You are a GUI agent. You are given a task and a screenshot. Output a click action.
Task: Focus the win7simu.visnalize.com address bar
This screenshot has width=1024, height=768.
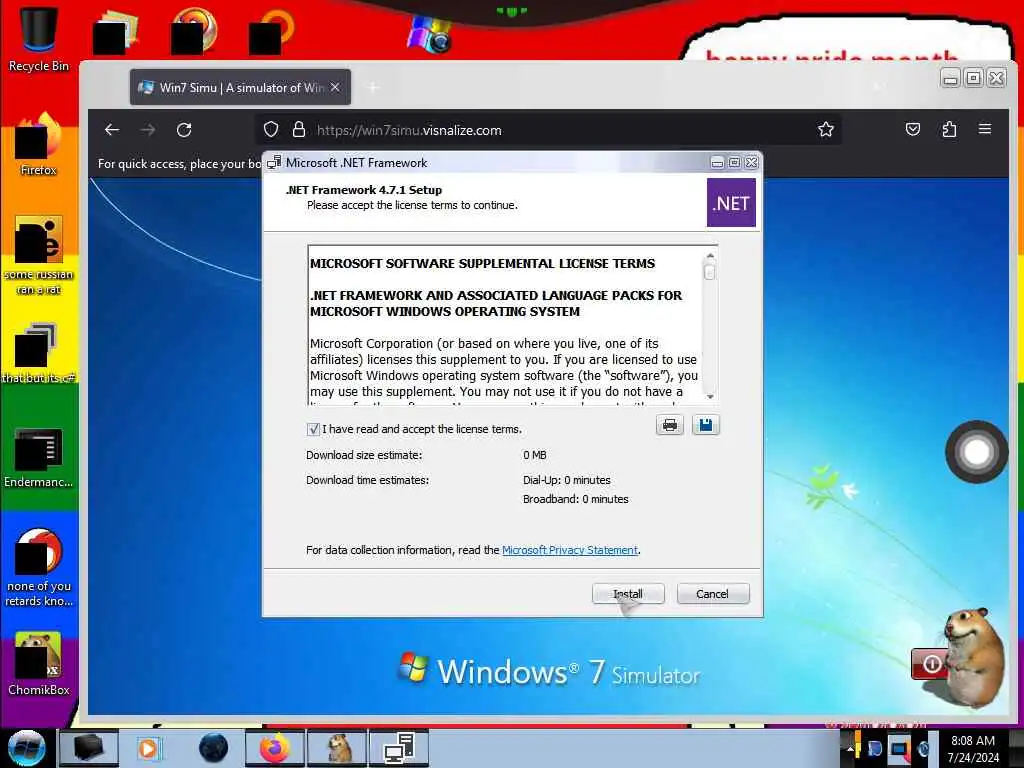[547, 130]
